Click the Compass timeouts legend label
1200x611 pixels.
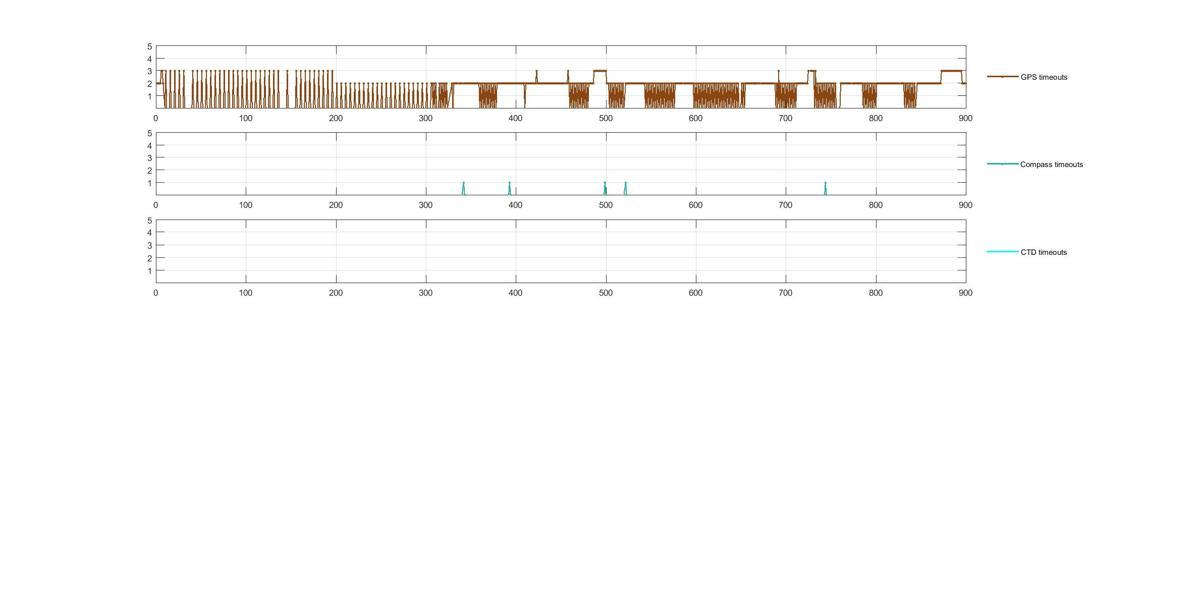coord(1051,164)
